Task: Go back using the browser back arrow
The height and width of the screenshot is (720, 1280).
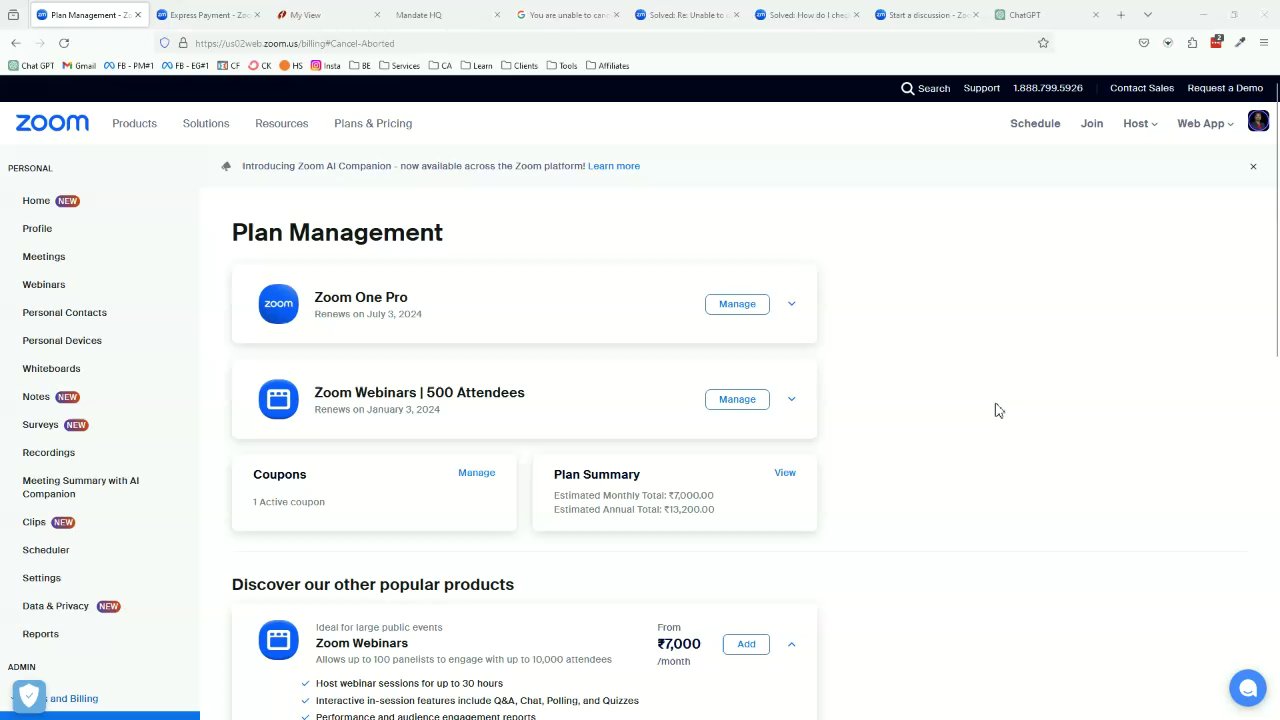Action: (x=16, y=43)
